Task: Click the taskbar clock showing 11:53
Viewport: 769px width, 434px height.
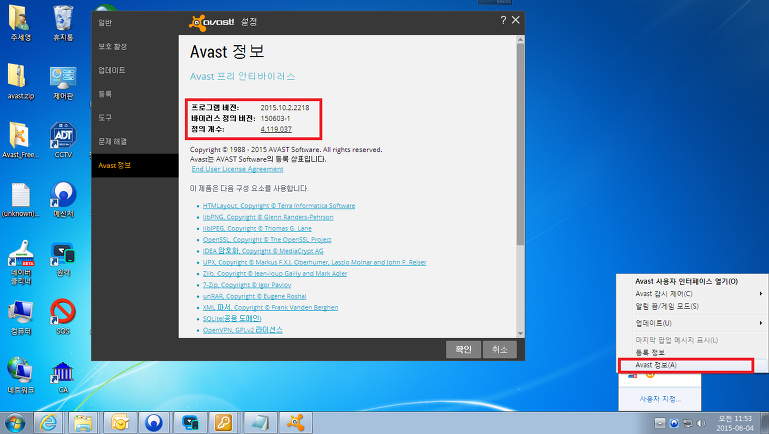Action: click(735, 423)
